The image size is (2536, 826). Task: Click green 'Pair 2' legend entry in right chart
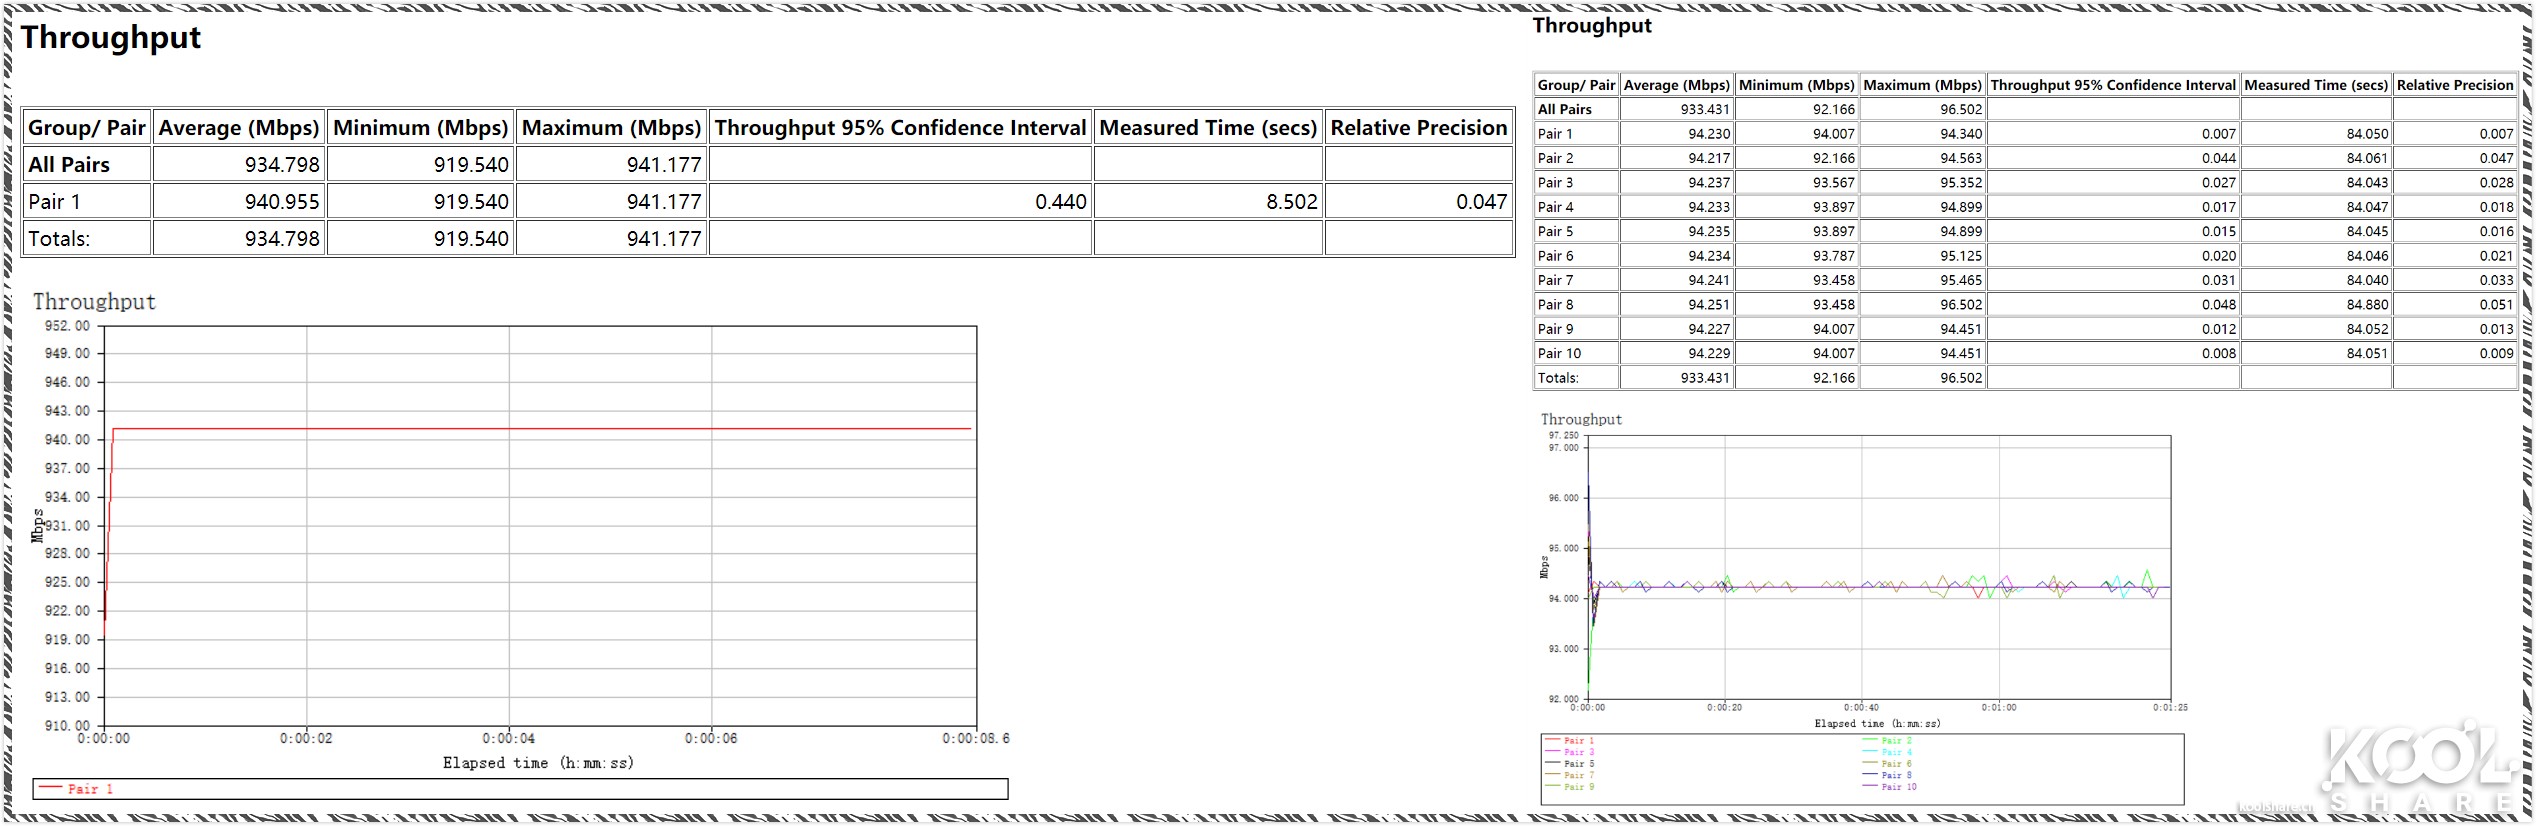coord(1889,741)
